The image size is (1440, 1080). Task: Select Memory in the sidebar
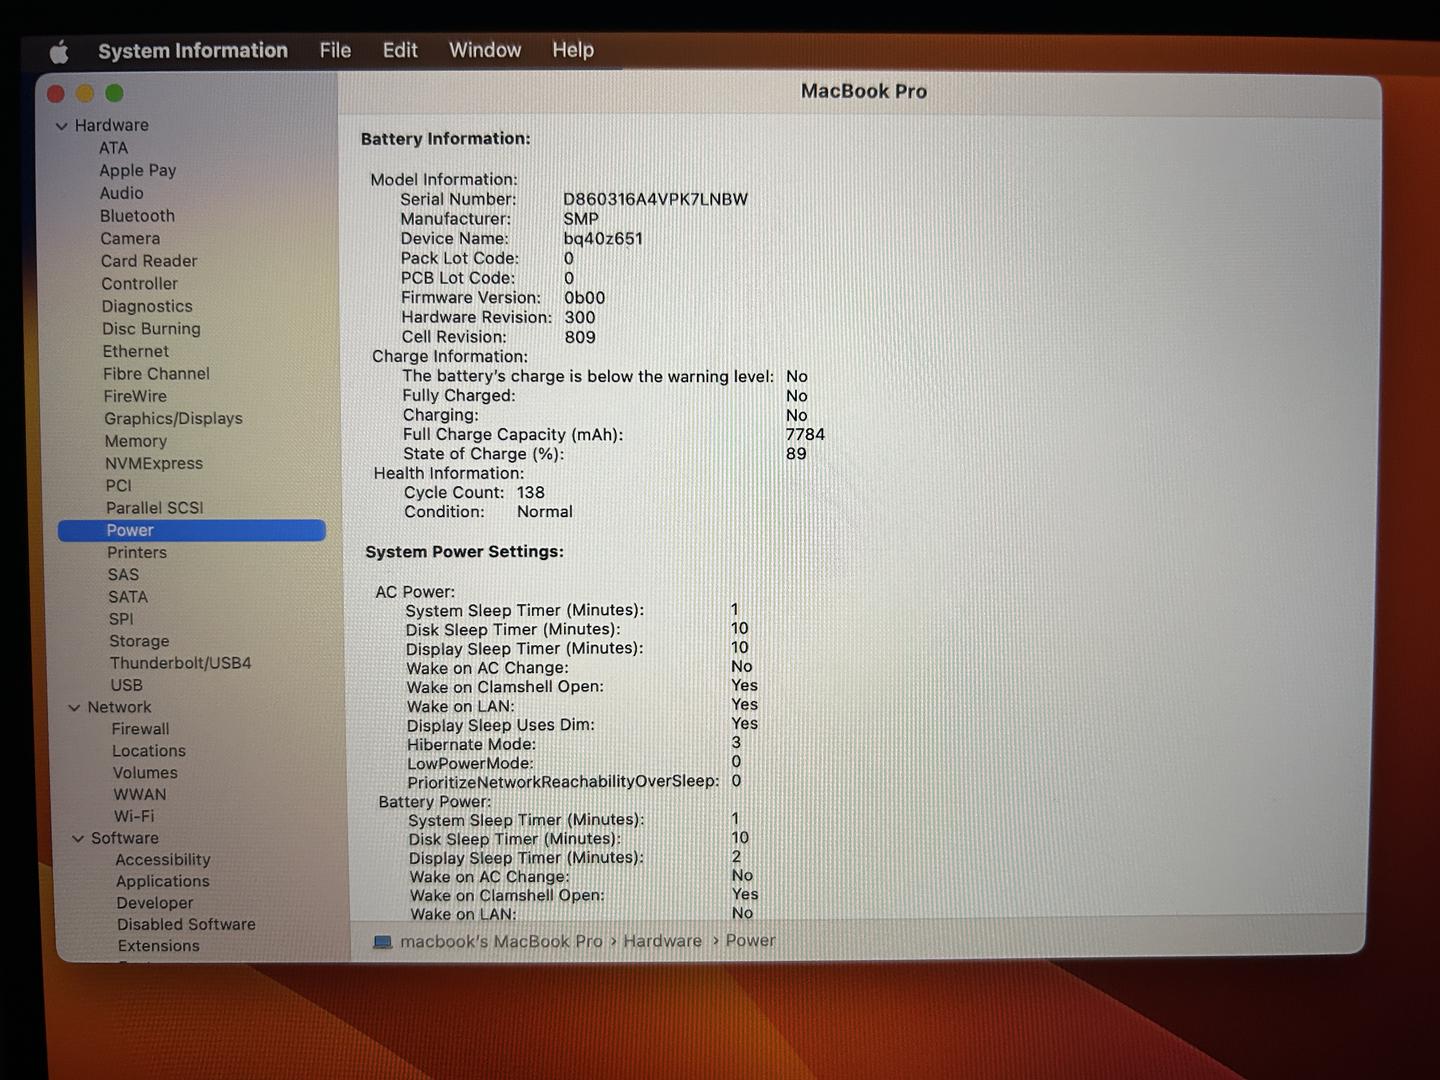point(136,441)
